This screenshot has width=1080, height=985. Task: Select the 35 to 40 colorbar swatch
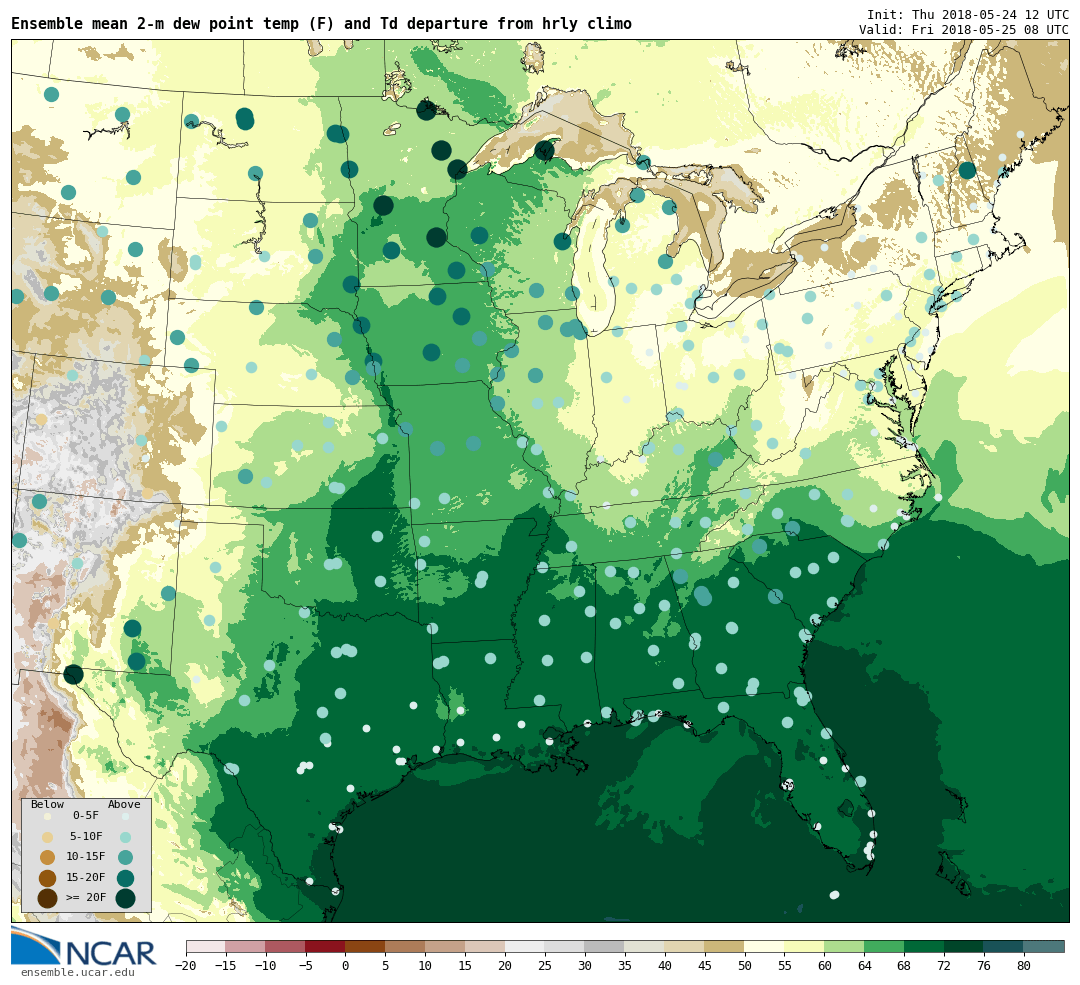coord(645,946)
